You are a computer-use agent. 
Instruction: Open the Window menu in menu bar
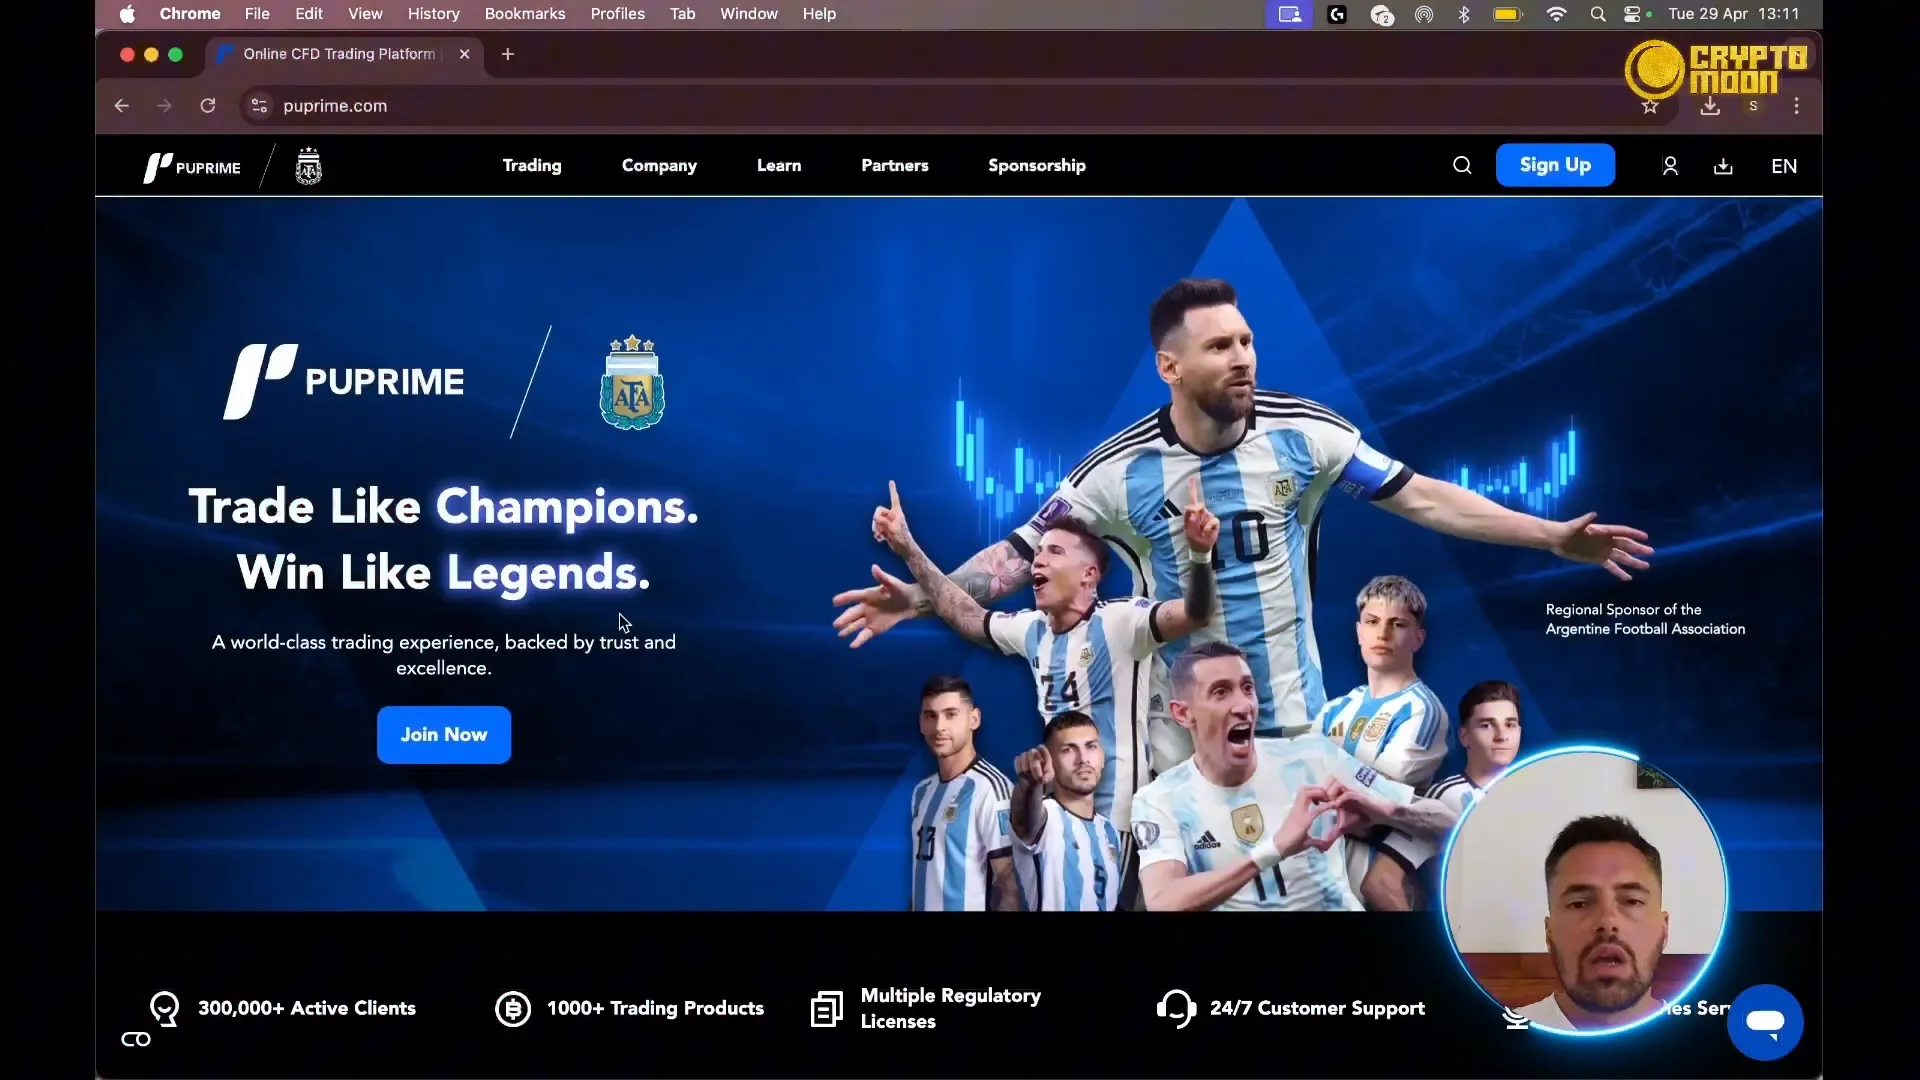tap(749, 14)
